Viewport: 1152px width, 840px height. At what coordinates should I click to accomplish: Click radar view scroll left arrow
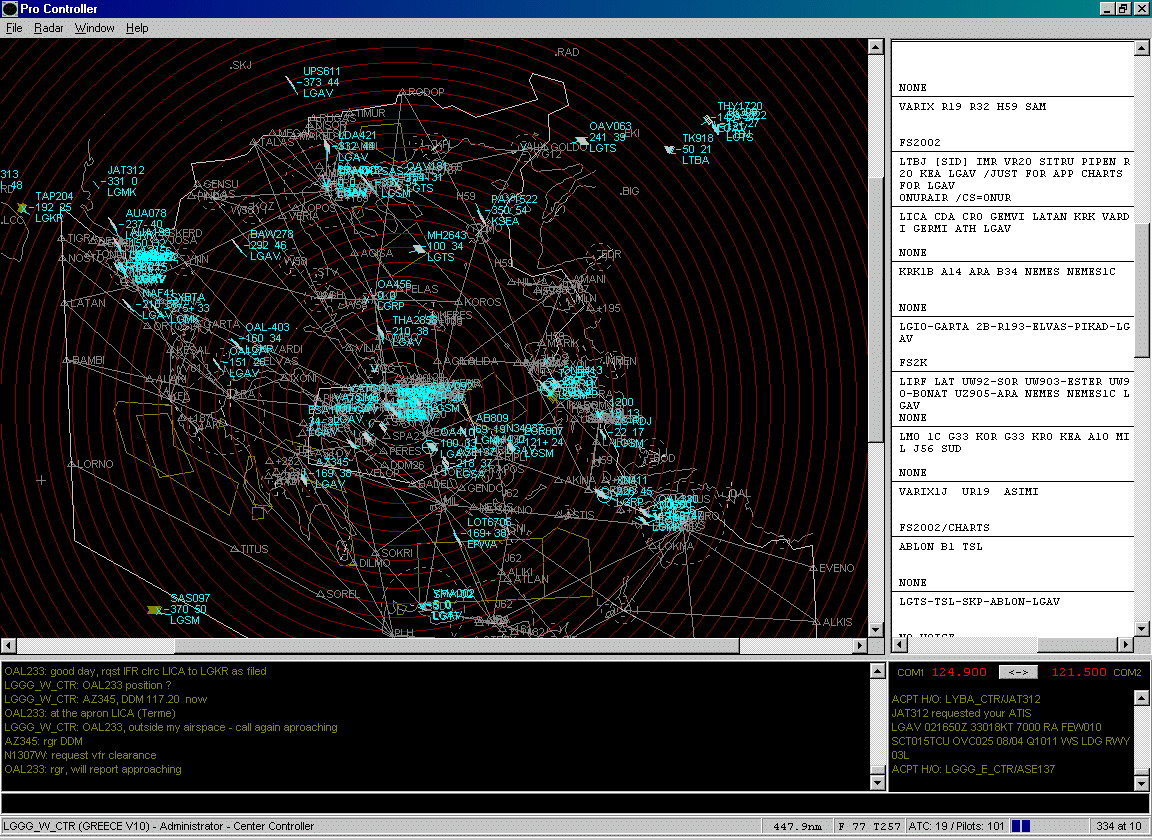[x=8, y=645]
